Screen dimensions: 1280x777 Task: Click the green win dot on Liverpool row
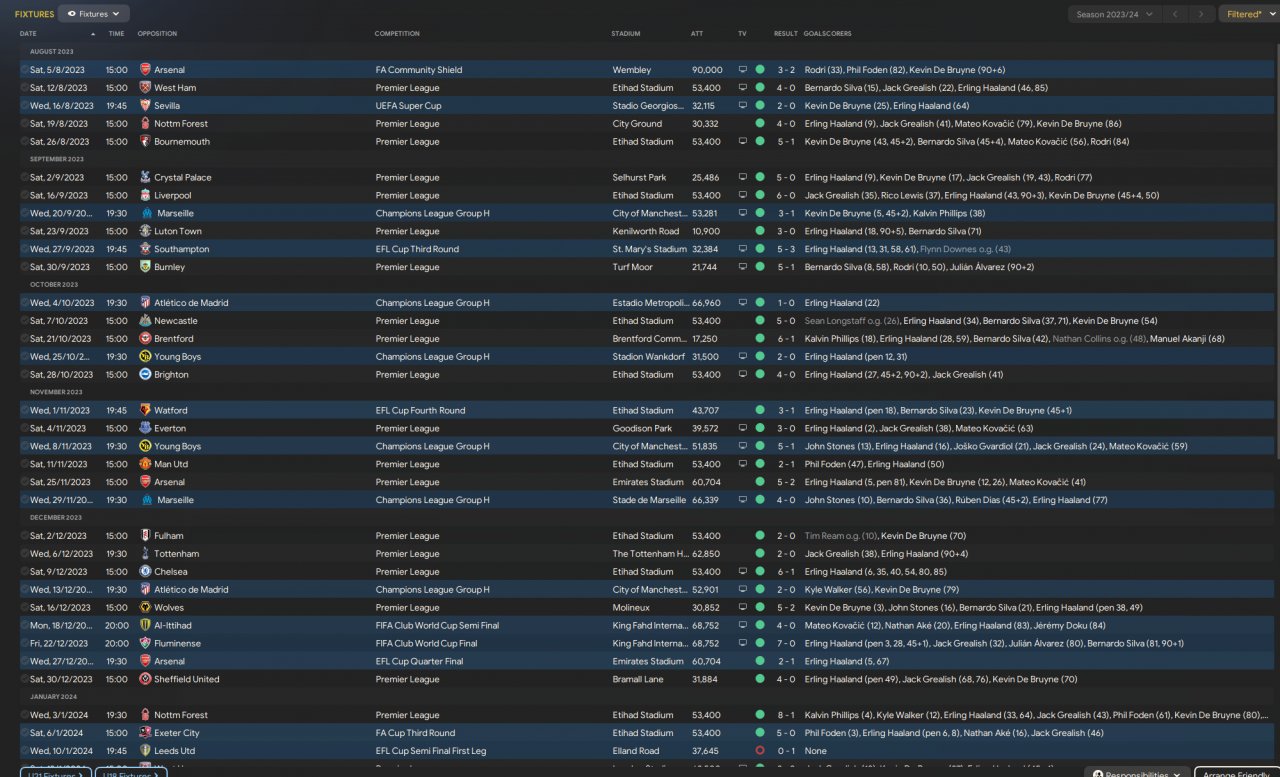(x=760, y=196)
